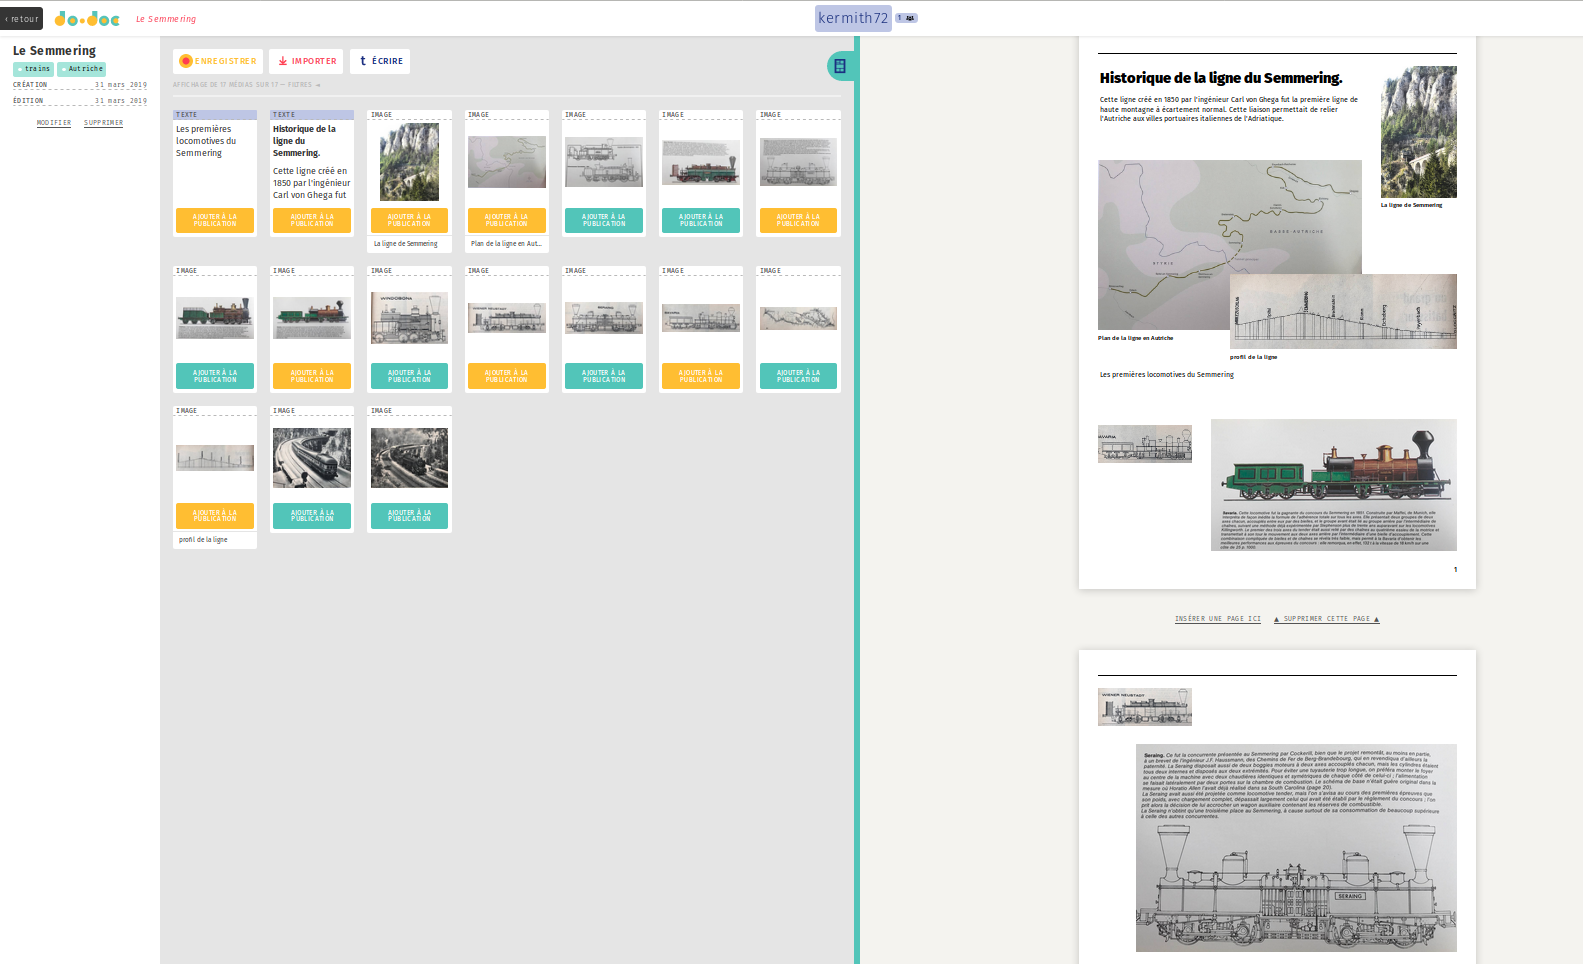
Task: Click the Écrire text button
Action: [380, 61]
